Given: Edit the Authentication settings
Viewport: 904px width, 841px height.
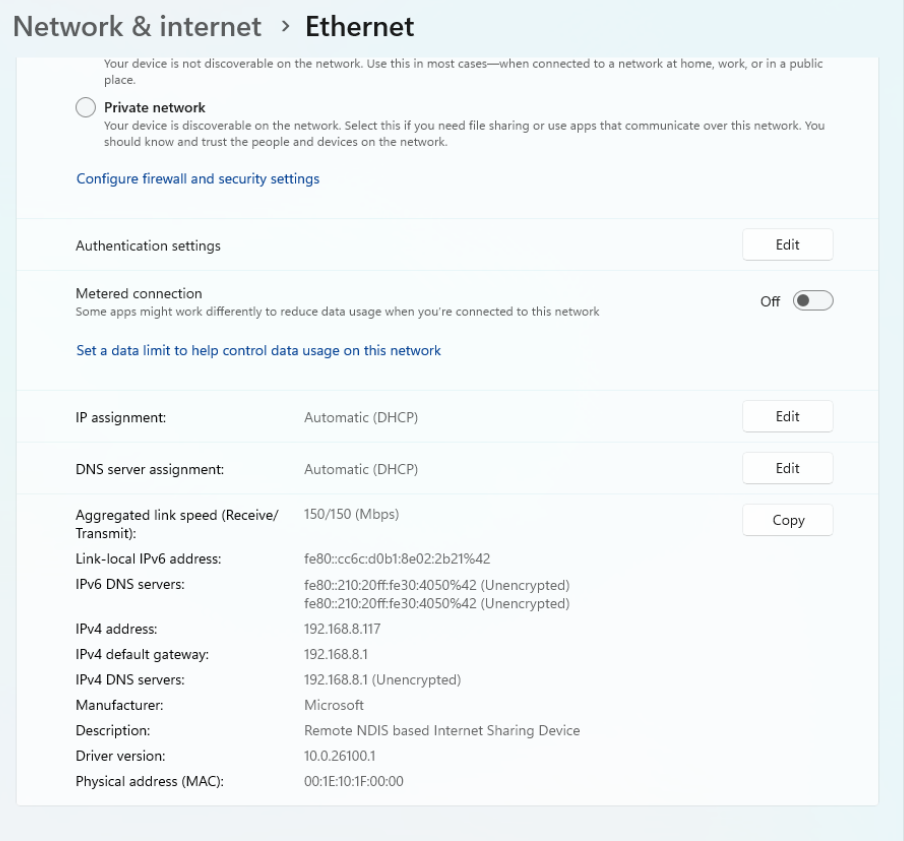Looking at the screenshot, I should click(x=787, y=245).
